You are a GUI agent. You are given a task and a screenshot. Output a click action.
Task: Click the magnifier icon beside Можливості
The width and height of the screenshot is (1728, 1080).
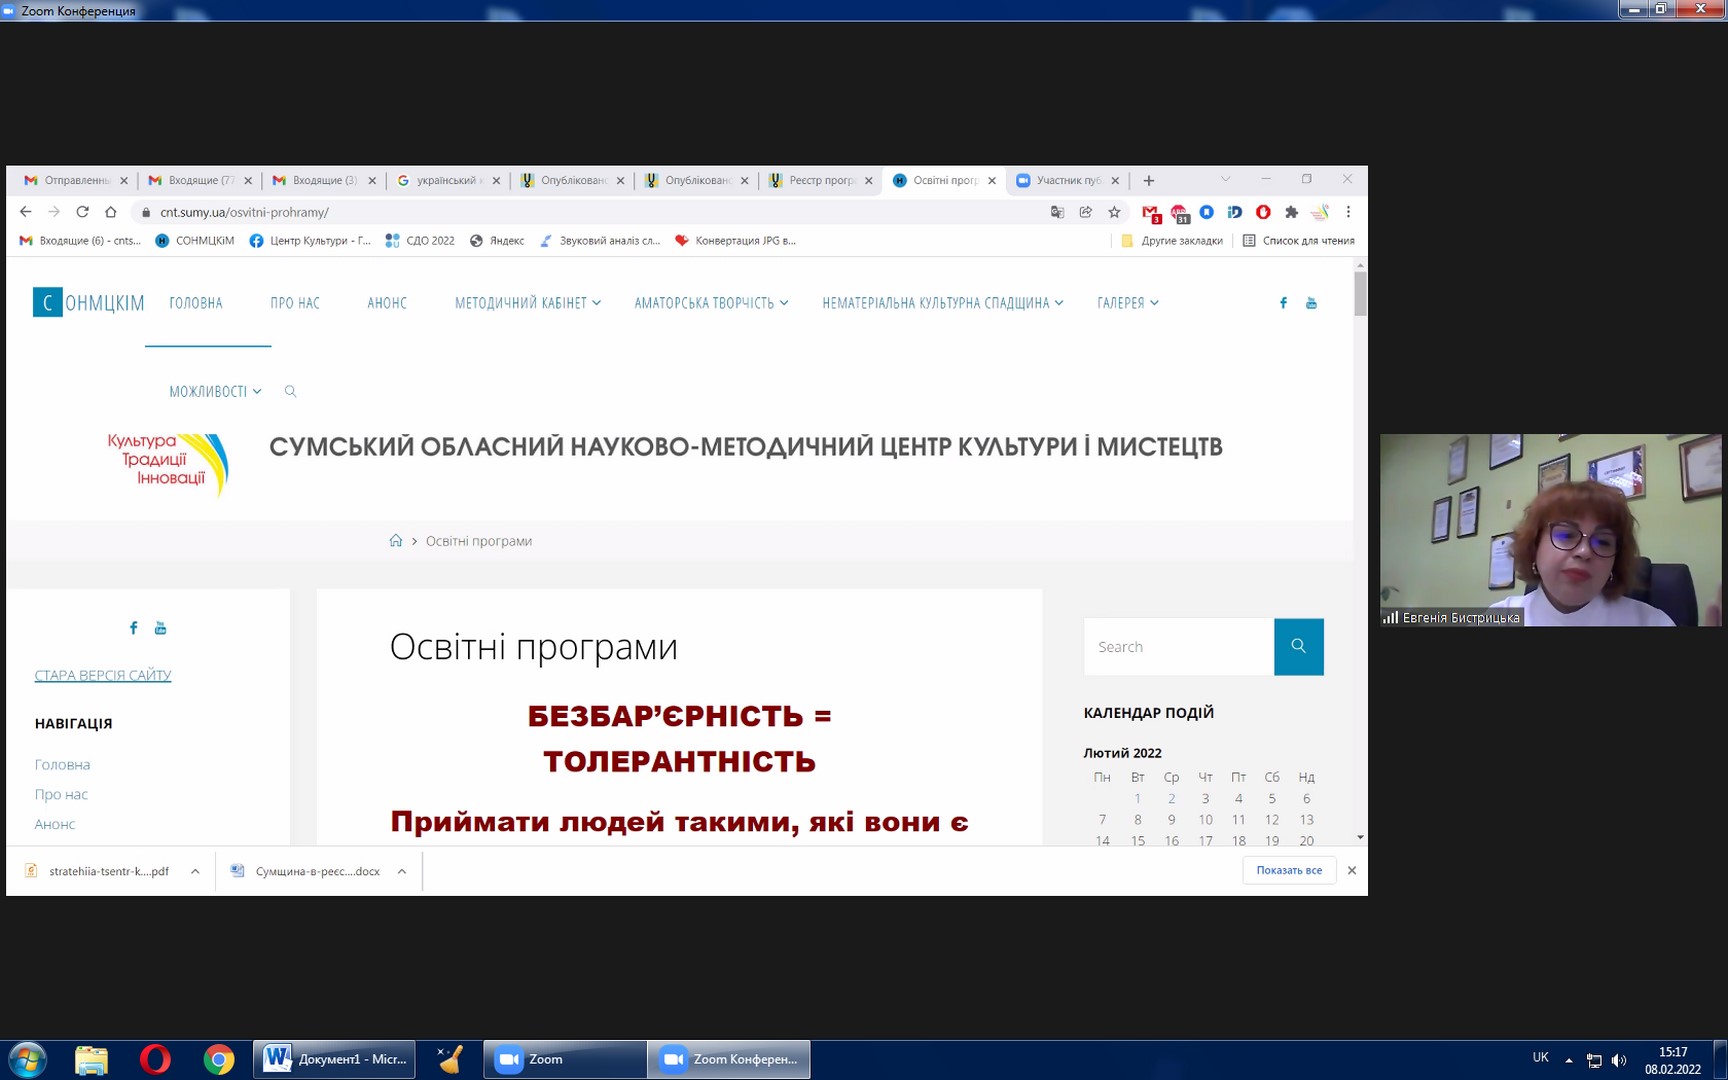tap(290, 391)
